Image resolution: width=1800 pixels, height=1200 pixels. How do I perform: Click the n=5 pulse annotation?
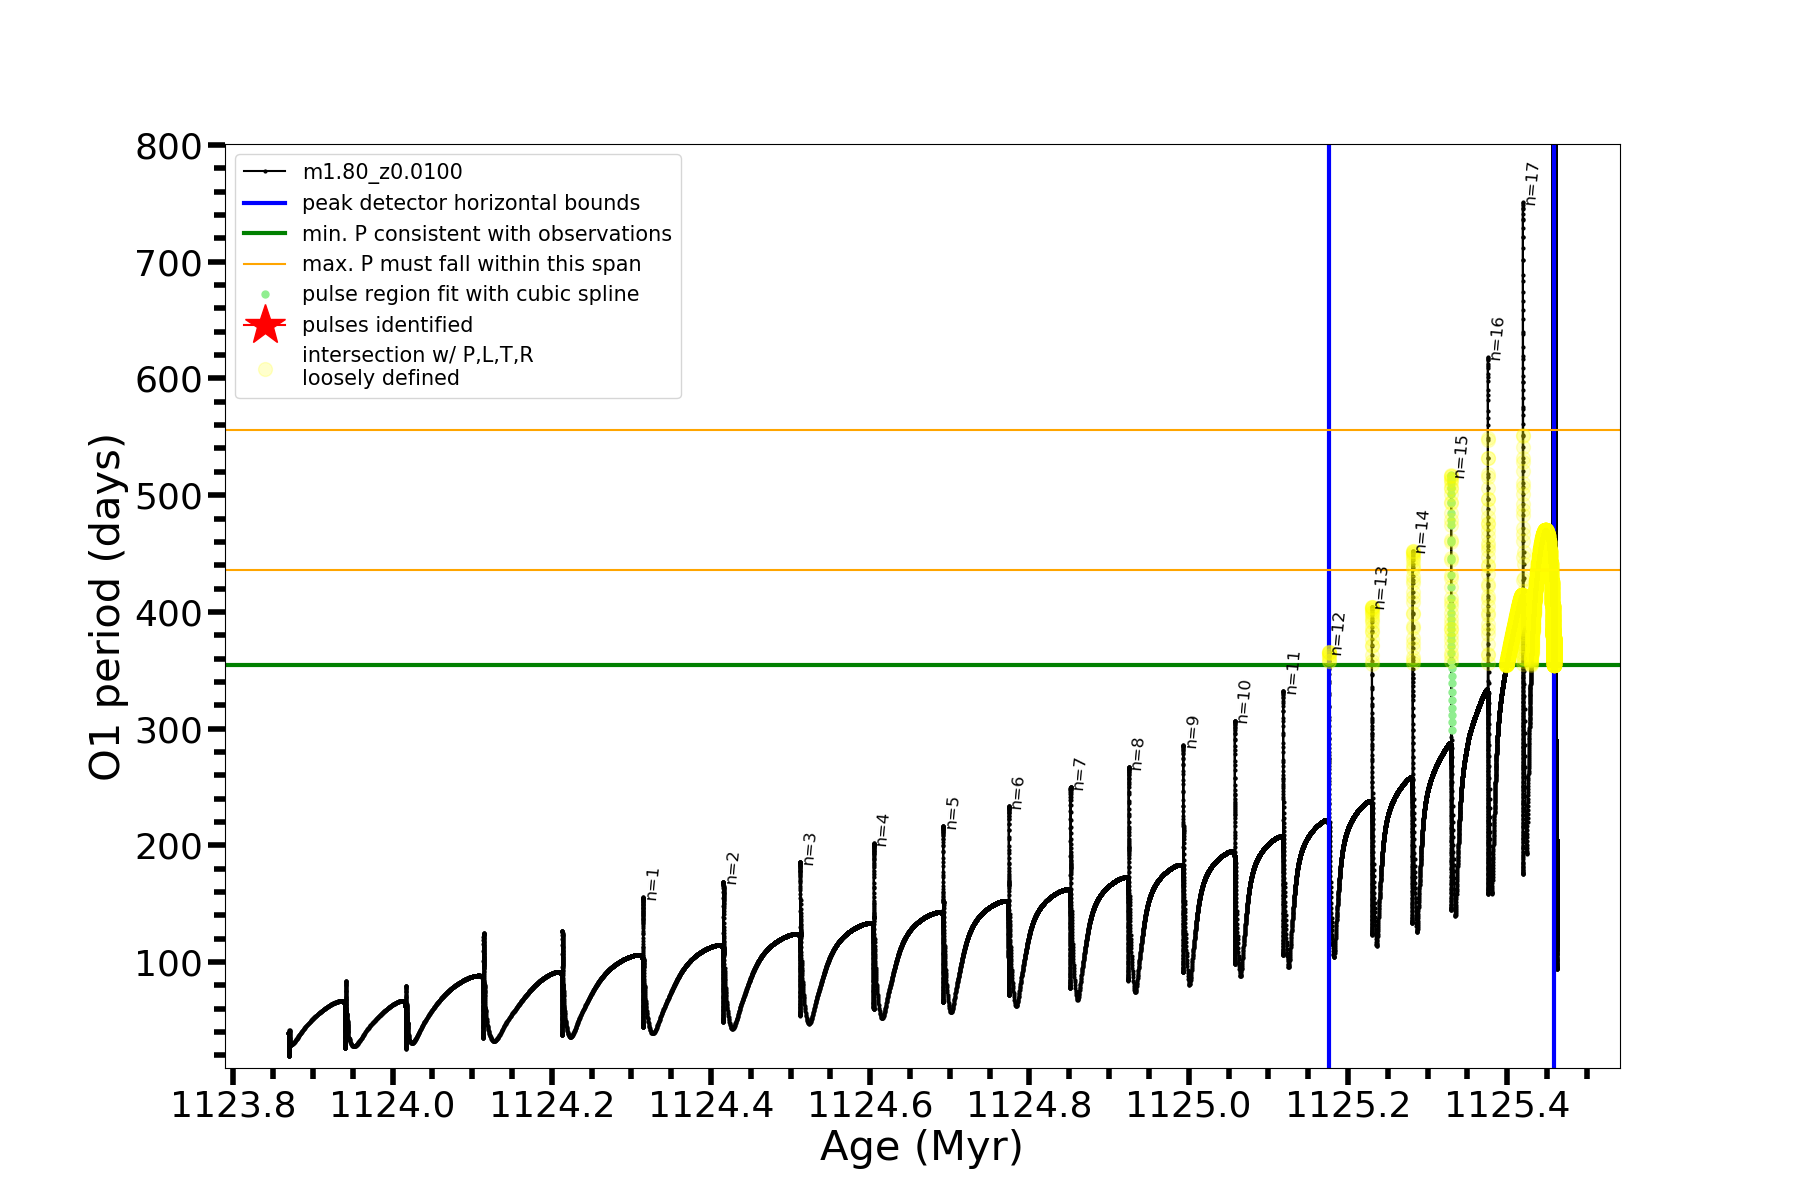coord(953,813)
